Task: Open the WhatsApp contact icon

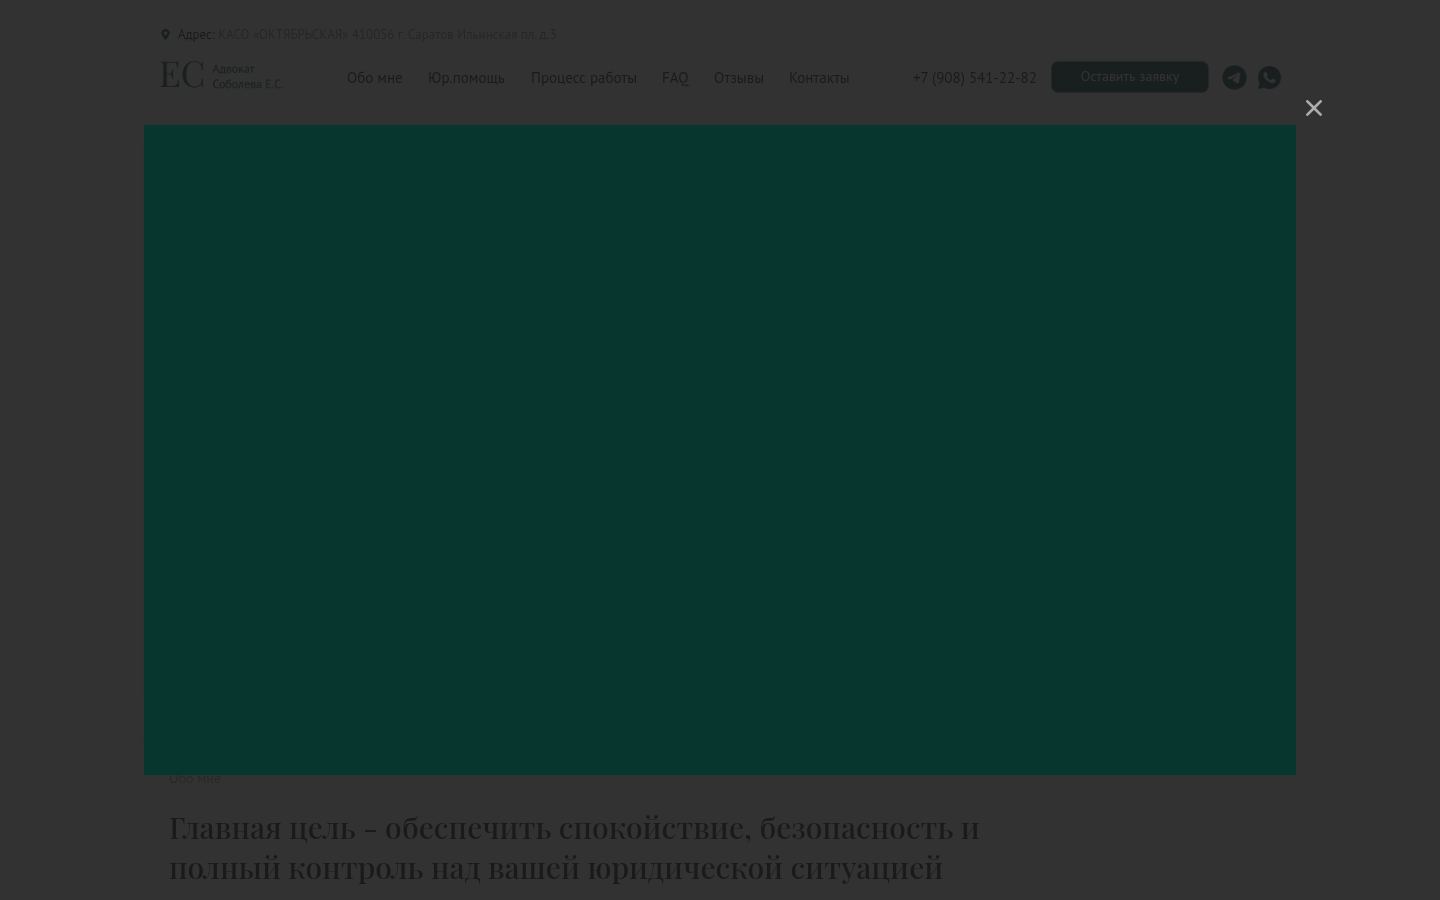Action: 1269,77
